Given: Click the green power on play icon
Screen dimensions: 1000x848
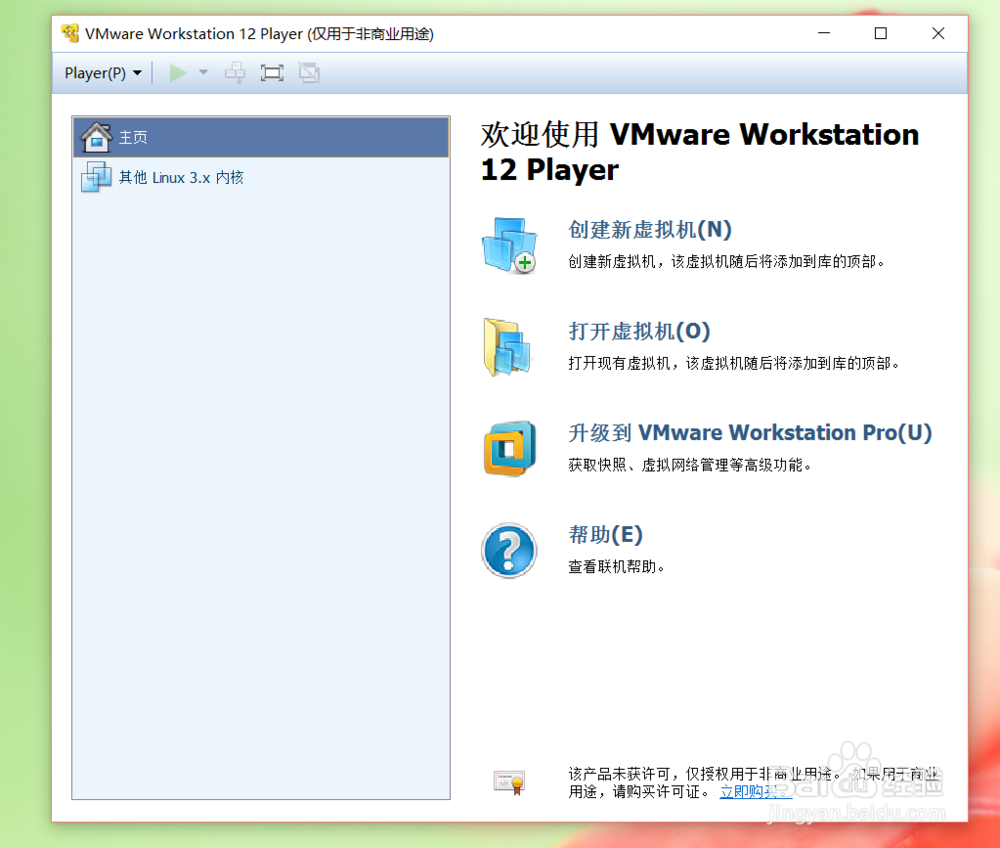Looking at the screenshot, I should click(178, 73).
